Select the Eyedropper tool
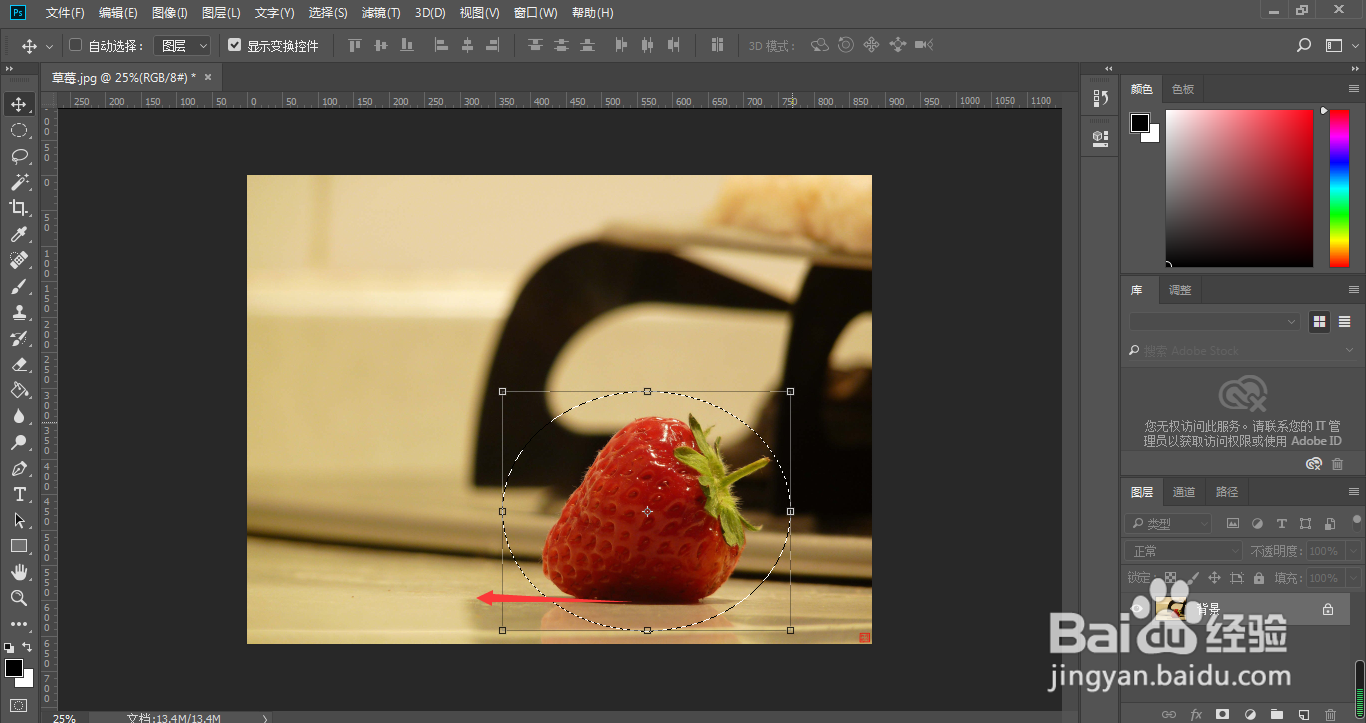 click(19, 234)
